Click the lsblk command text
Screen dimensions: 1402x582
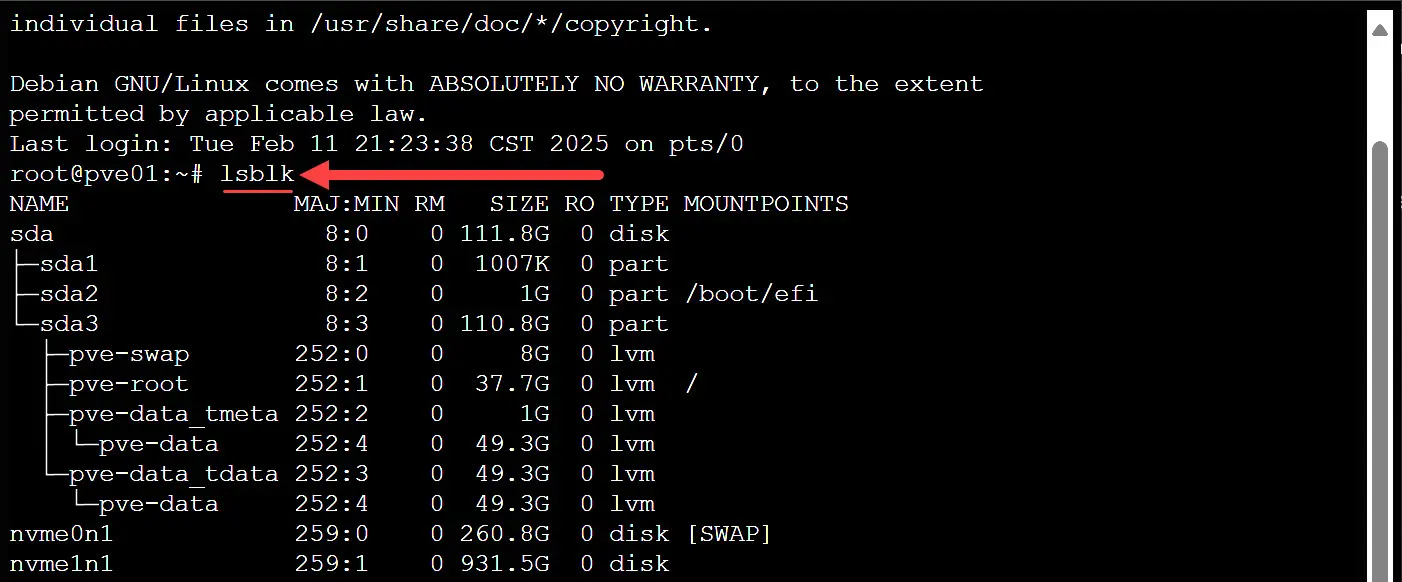[258, 174]
